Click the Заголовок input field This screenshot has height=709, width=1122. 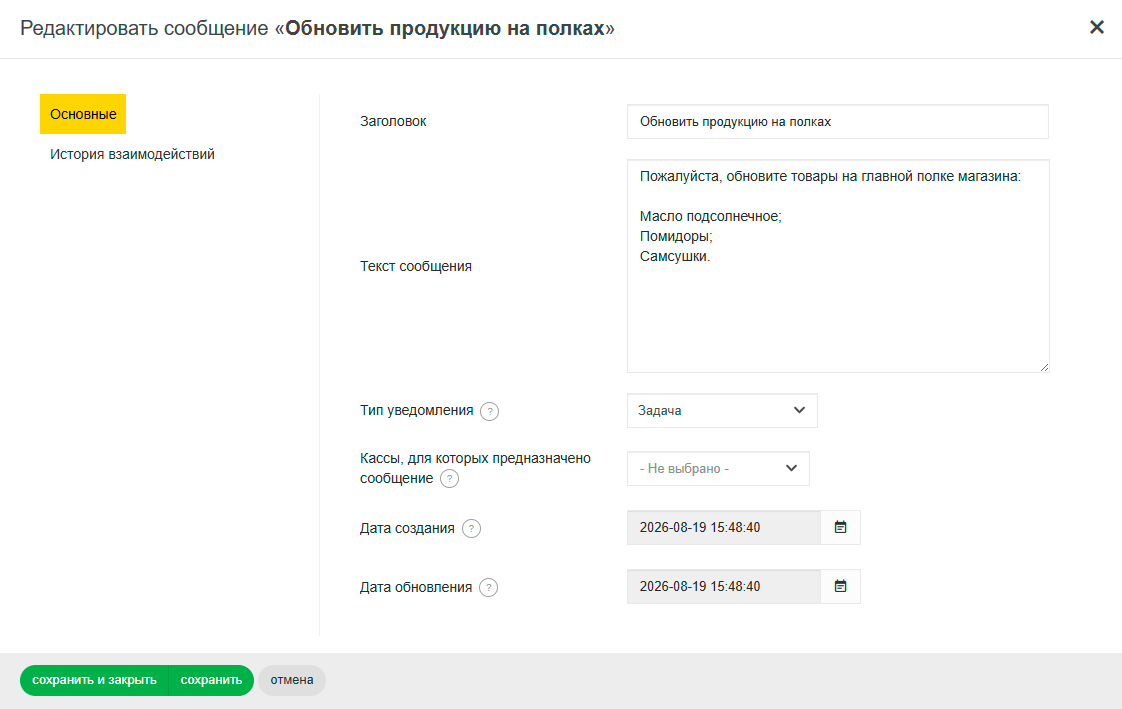[x=838, y=122]
